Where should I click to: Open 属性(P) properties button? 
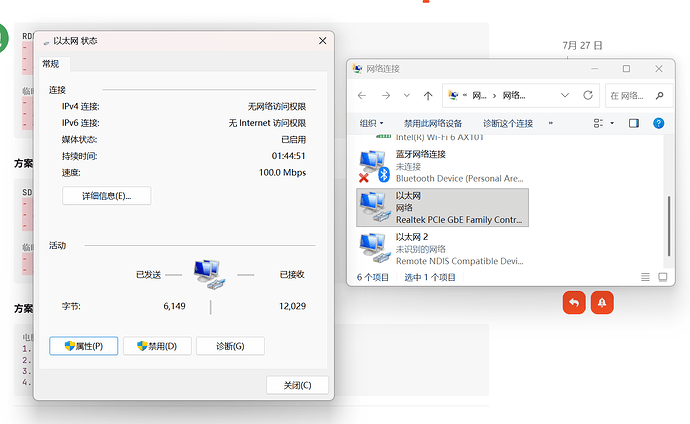coord(84,346)
